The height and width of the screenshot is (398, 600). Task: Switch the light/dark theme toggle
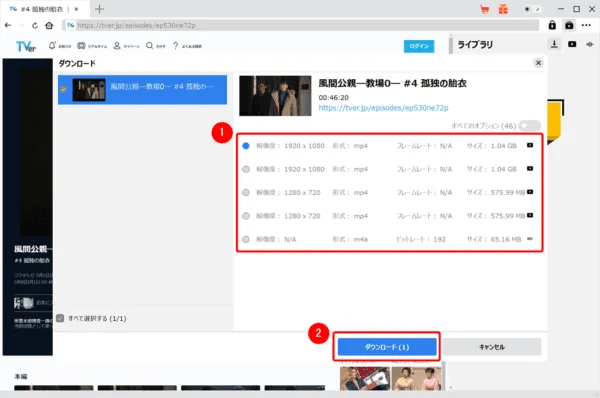tap(532, 9)
